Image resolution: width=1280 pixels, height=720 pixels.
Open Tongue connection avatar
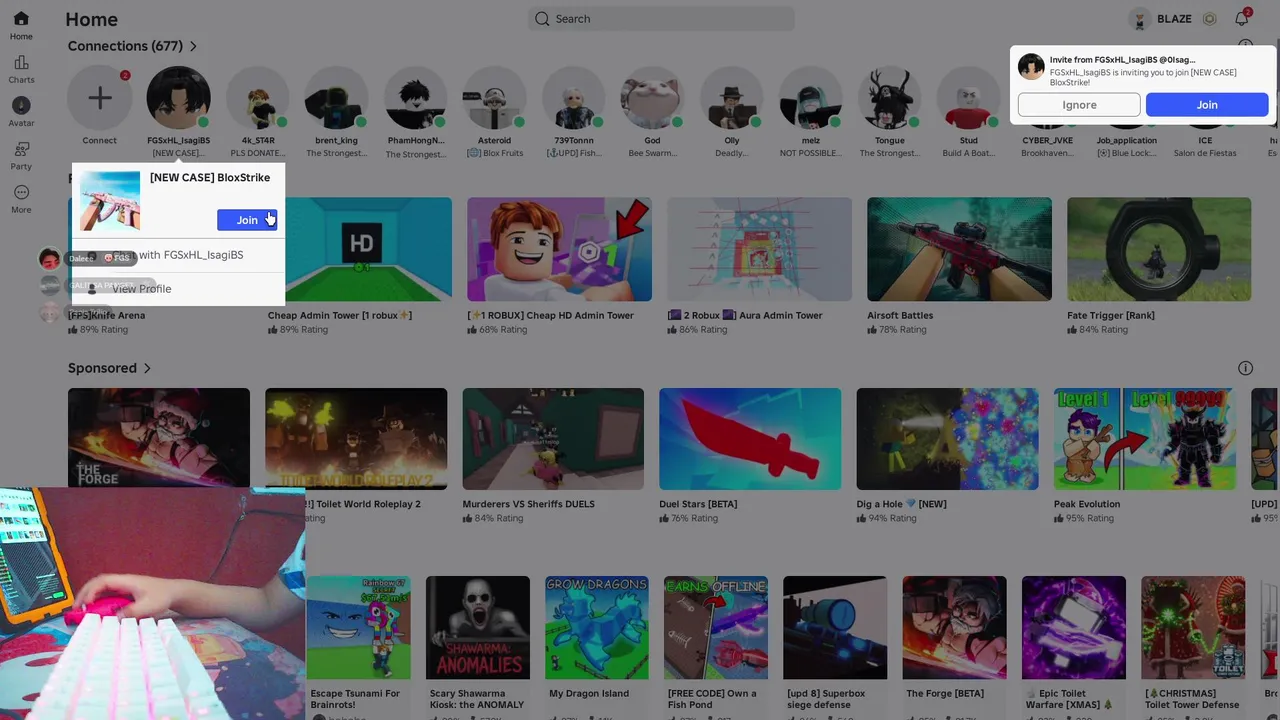889,98
